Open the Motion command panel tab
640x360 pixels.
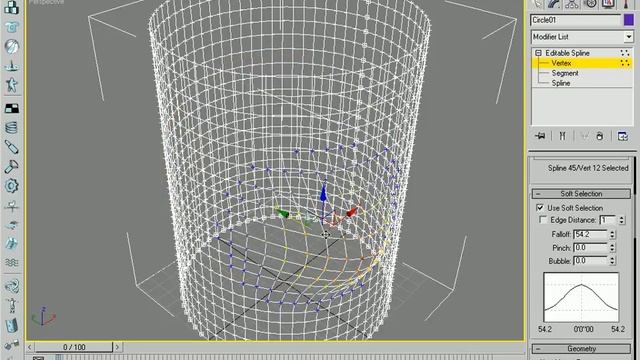tap(591, 4)
